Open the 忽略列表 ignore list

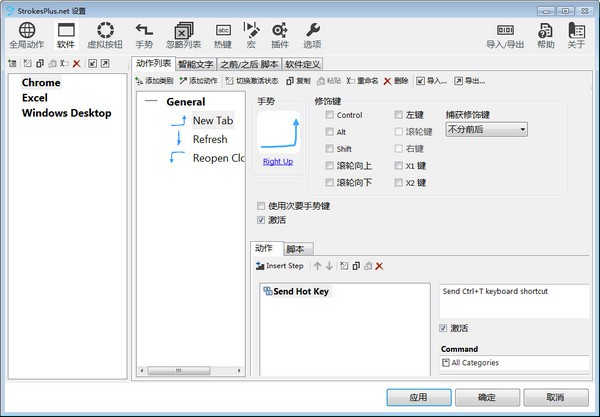(182, 36)
